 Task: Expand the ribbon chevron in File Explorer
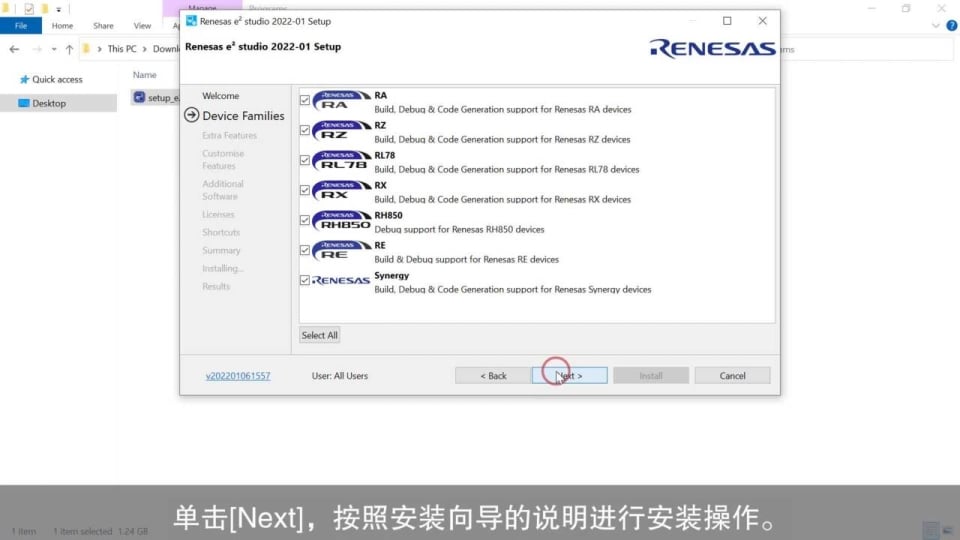click(x=936, y=26)
